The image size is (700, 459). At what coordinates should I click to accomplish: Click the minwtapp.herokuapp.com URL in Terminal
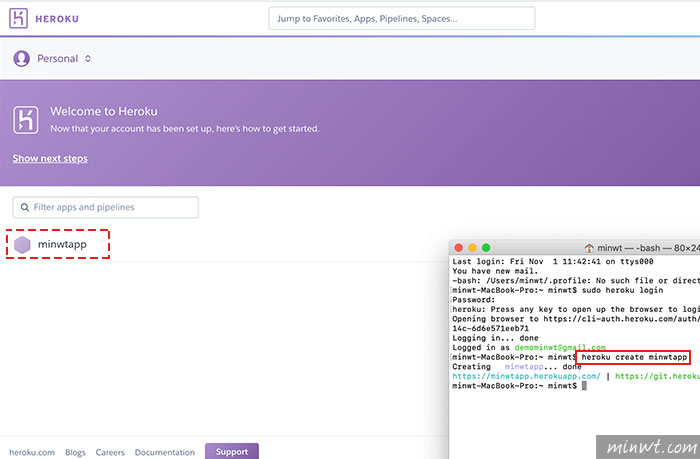click(526, 376)
